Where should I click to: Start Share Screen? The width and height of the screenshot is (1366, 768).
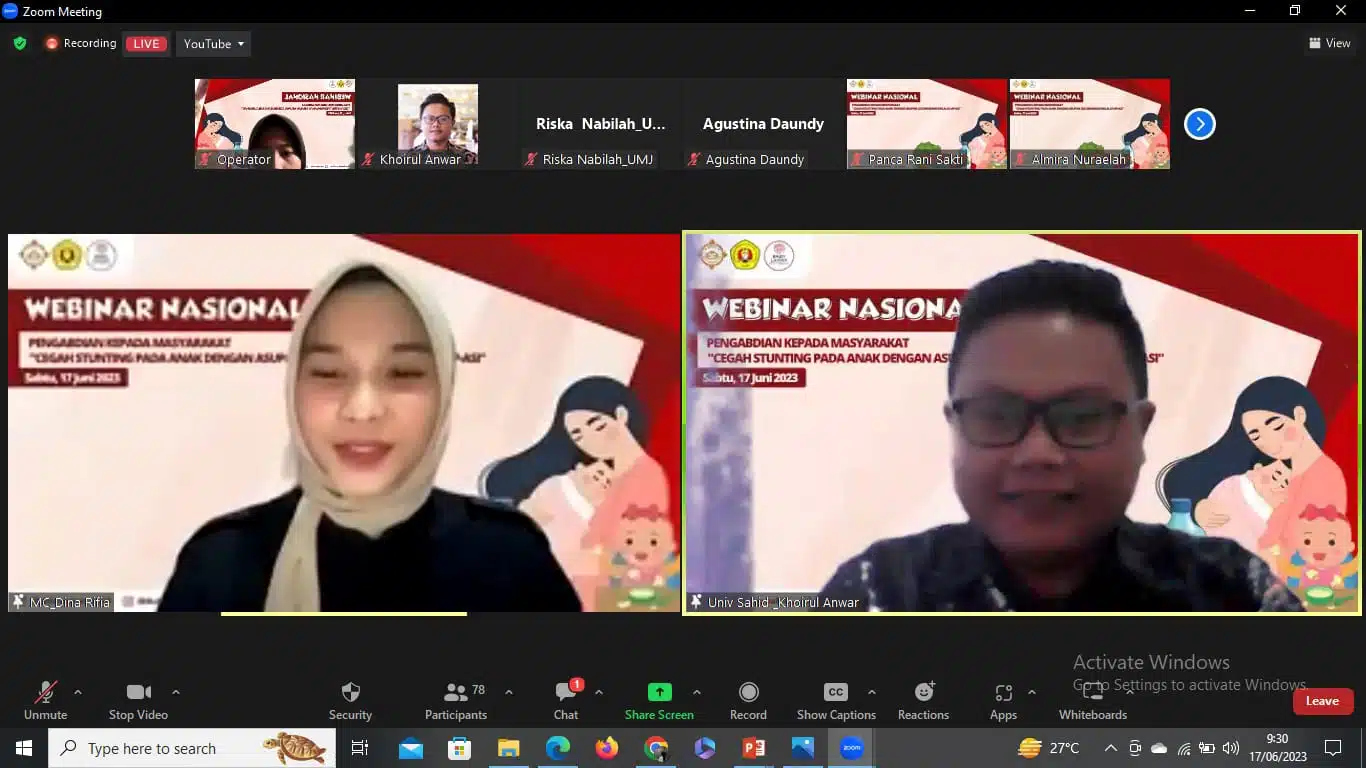(659, 700)
